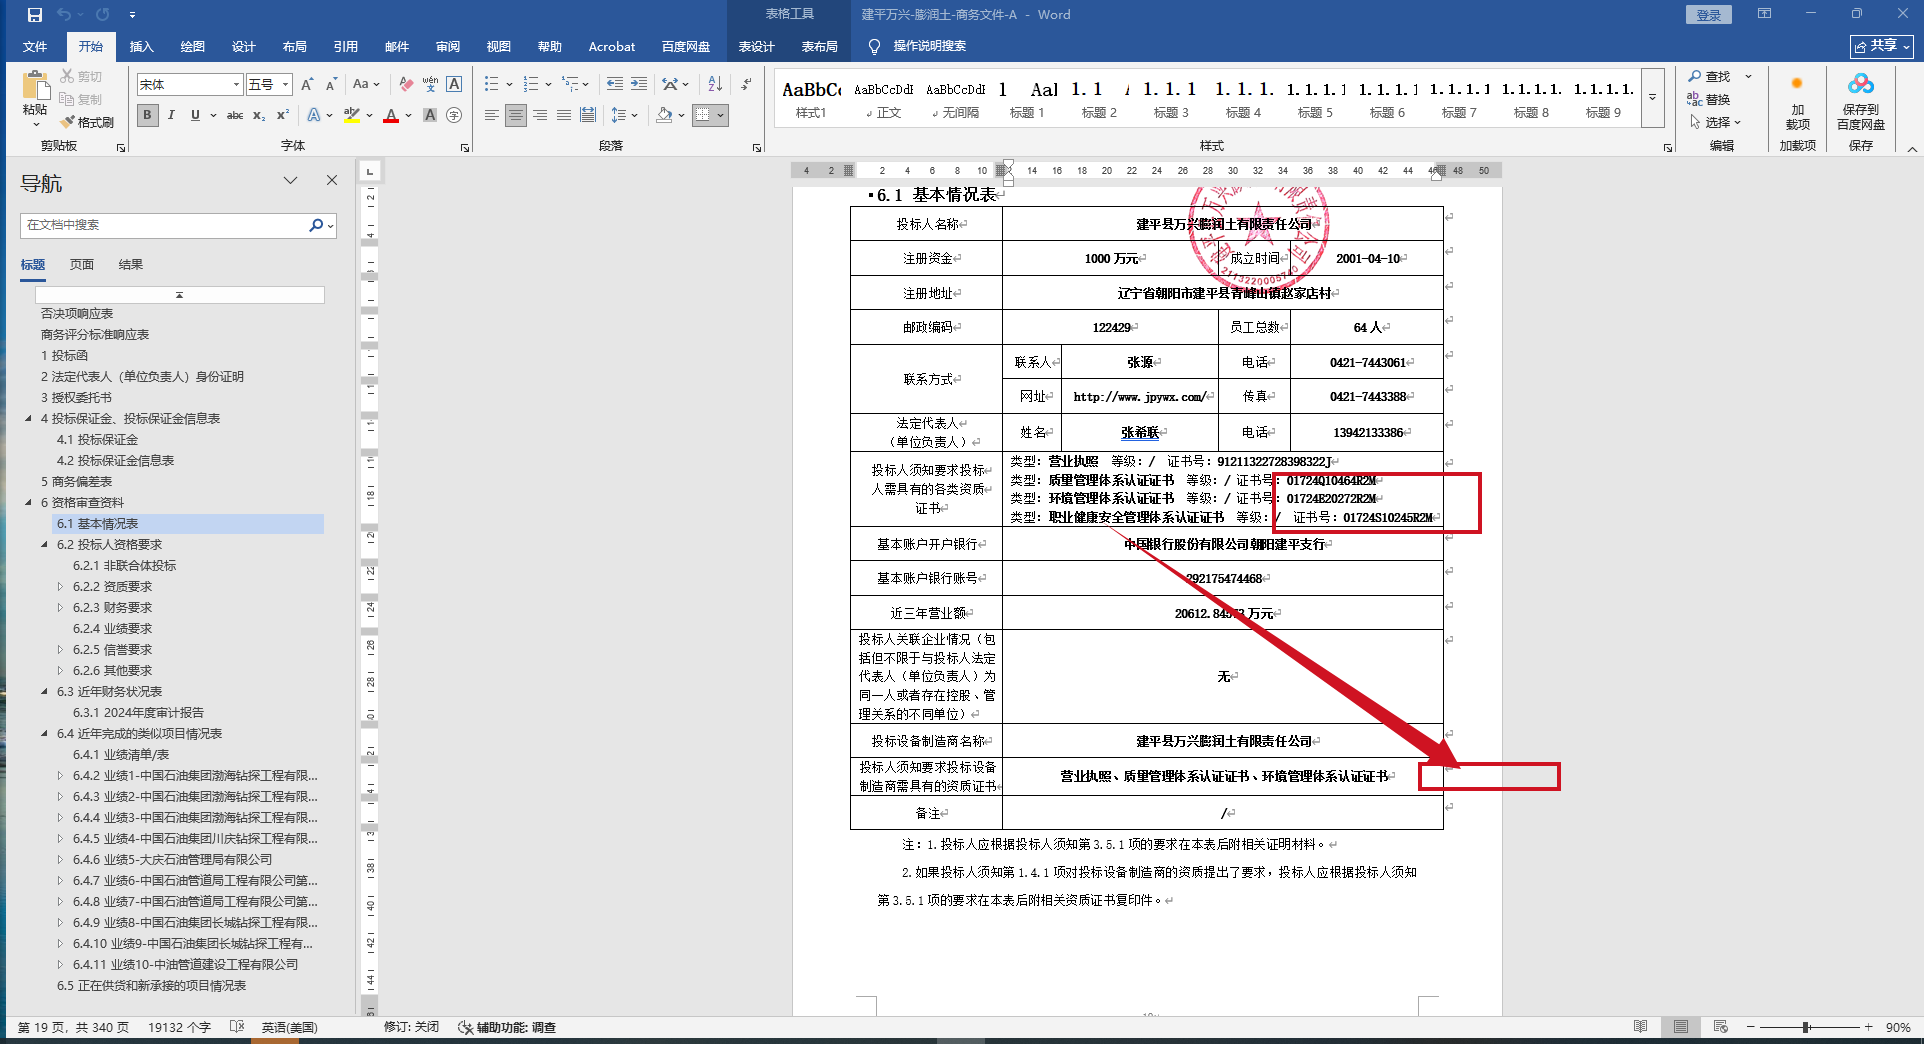
Task: Open the phonetic guide (wén) tool
Action: (x=430, y=85)
